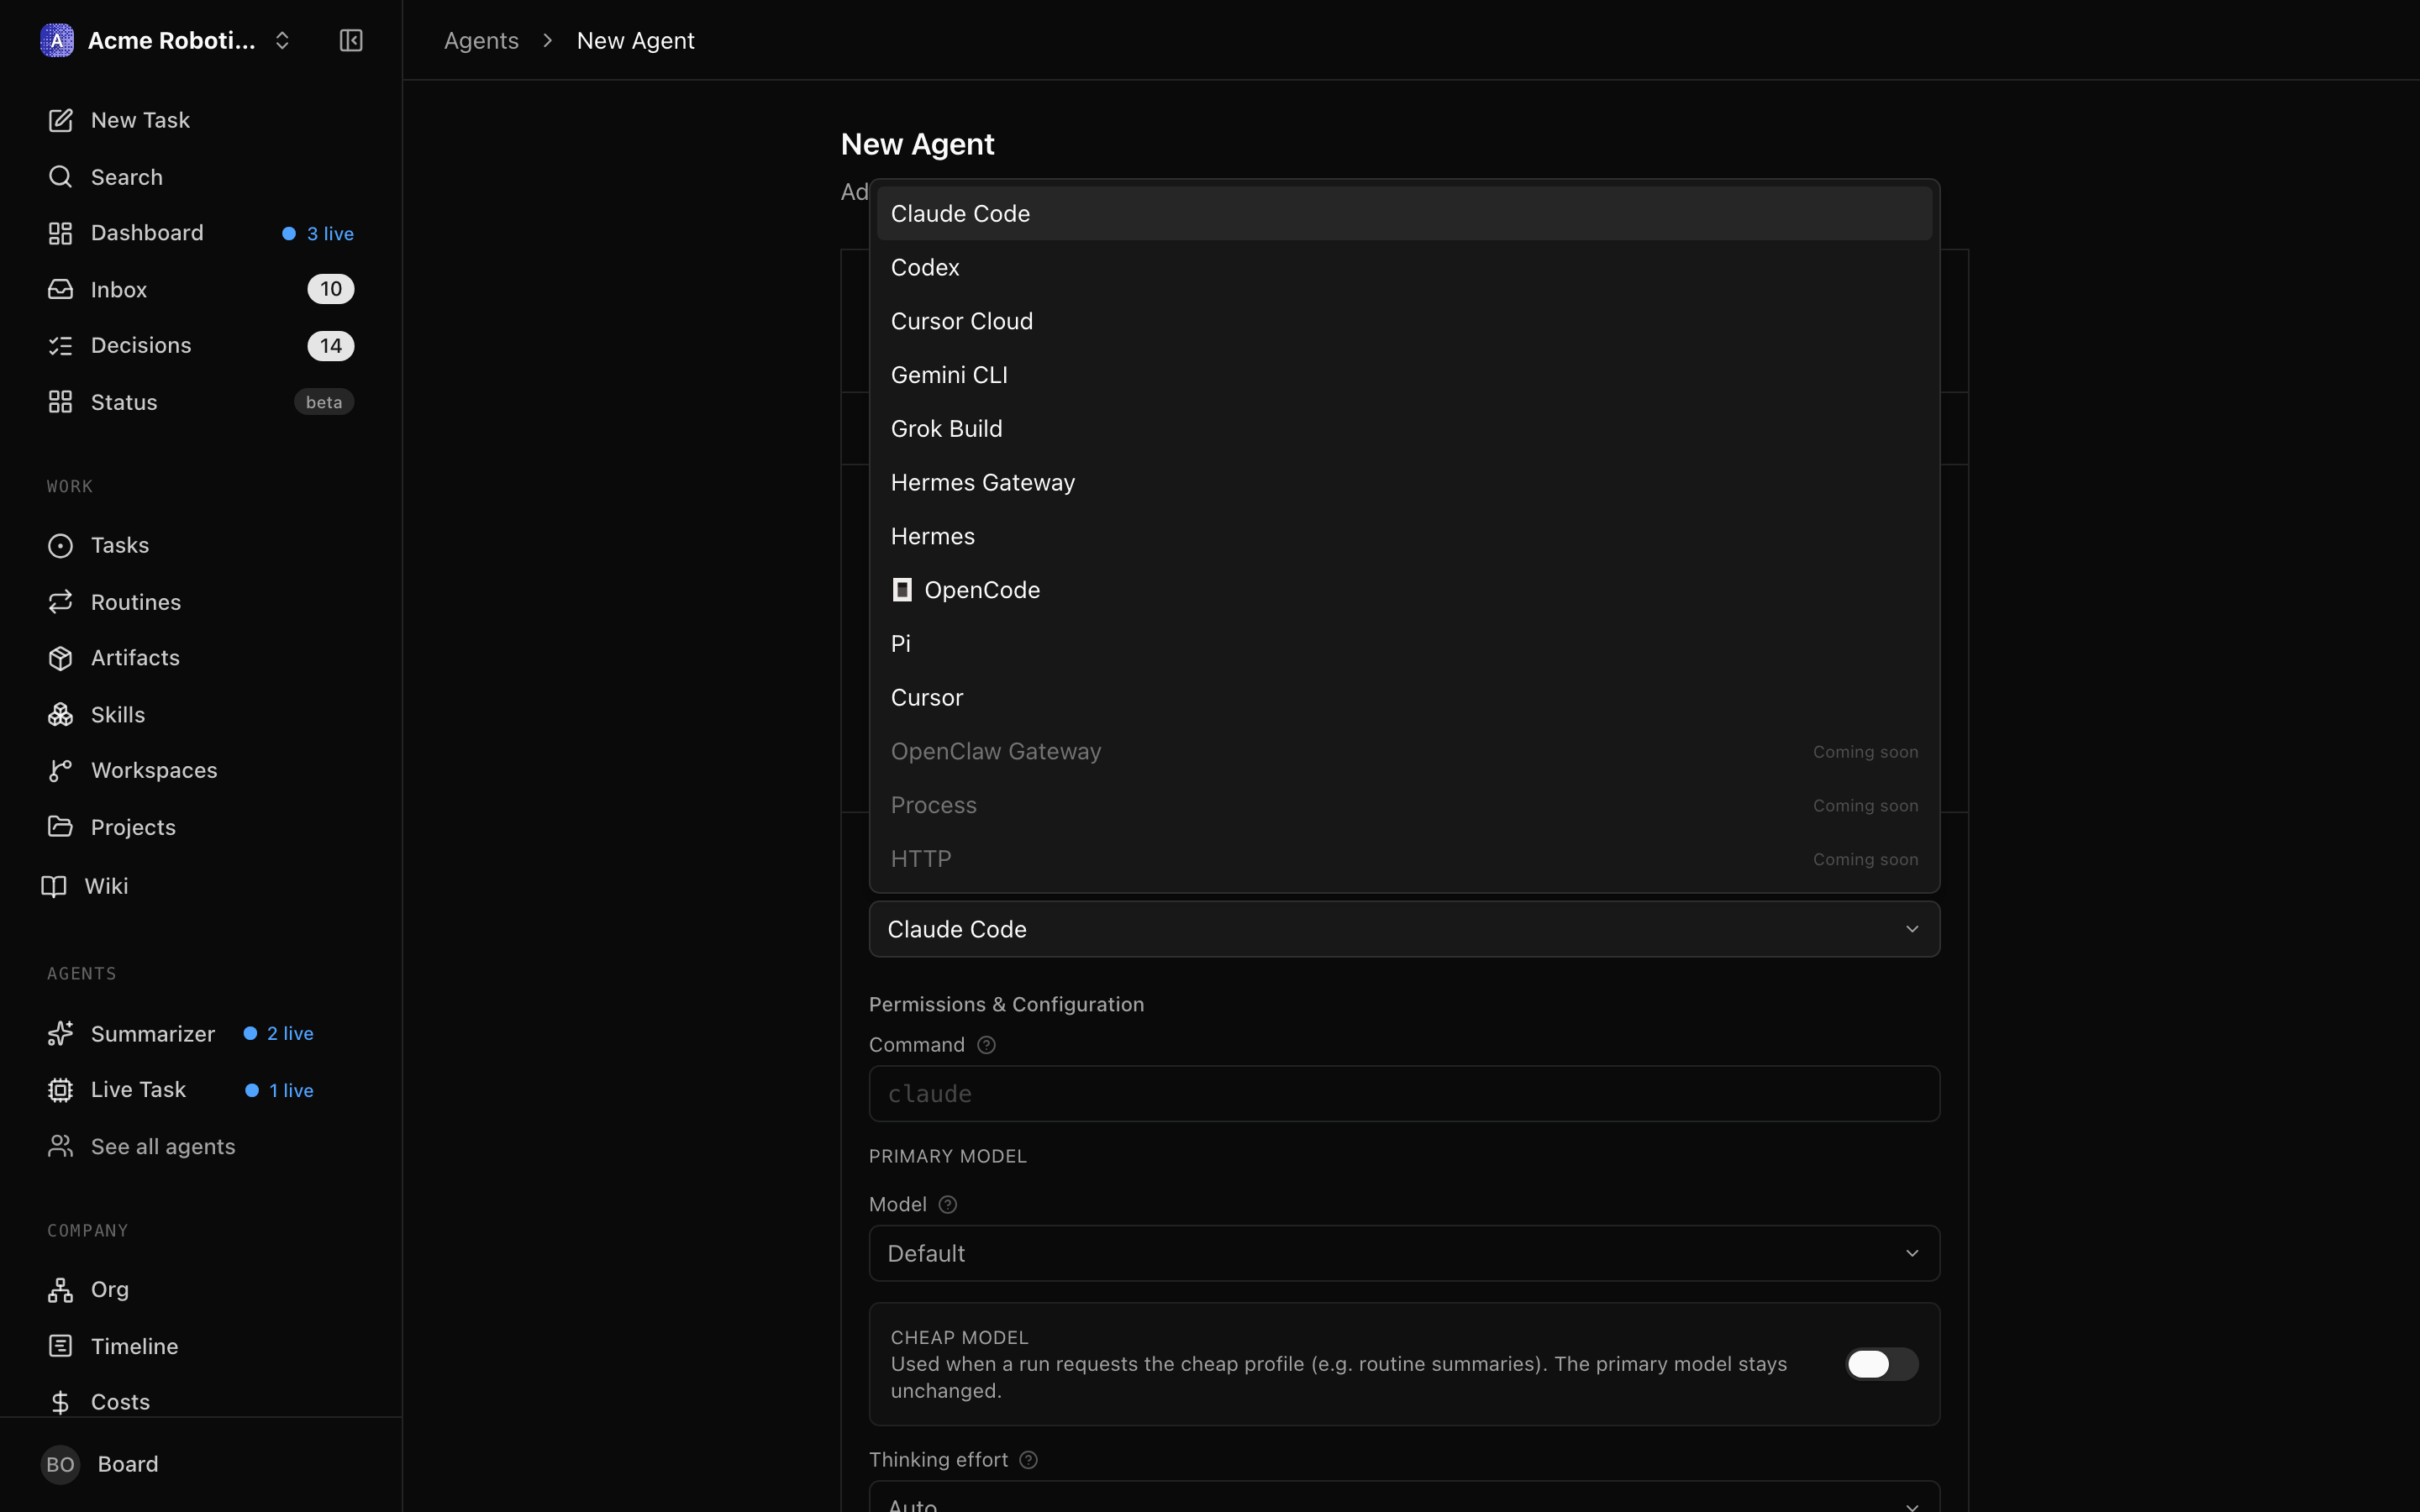Select Codex from the adapter list
Image resolution: width=2420 pixels, height=1512 pixels.
[1404, 268]
